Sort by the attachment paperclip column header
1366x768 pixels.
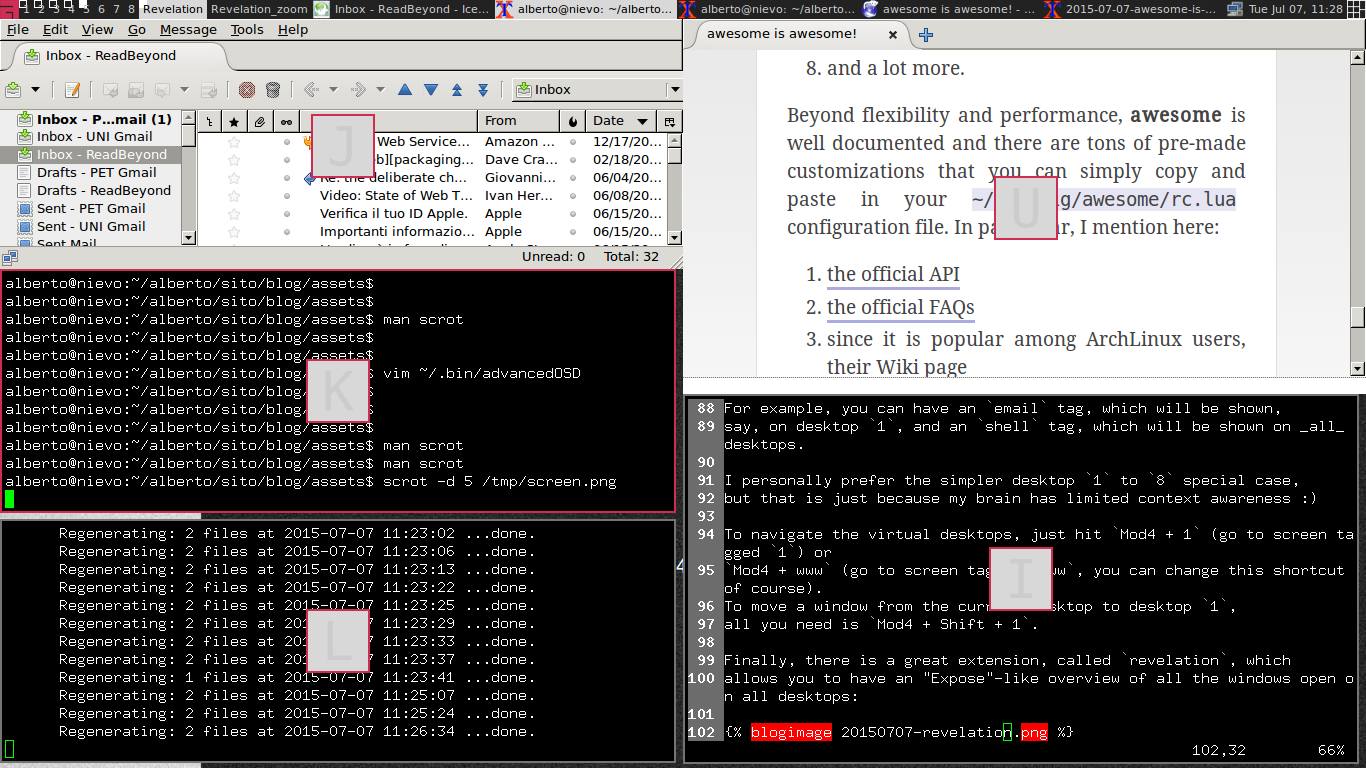(x=259, y=121)
